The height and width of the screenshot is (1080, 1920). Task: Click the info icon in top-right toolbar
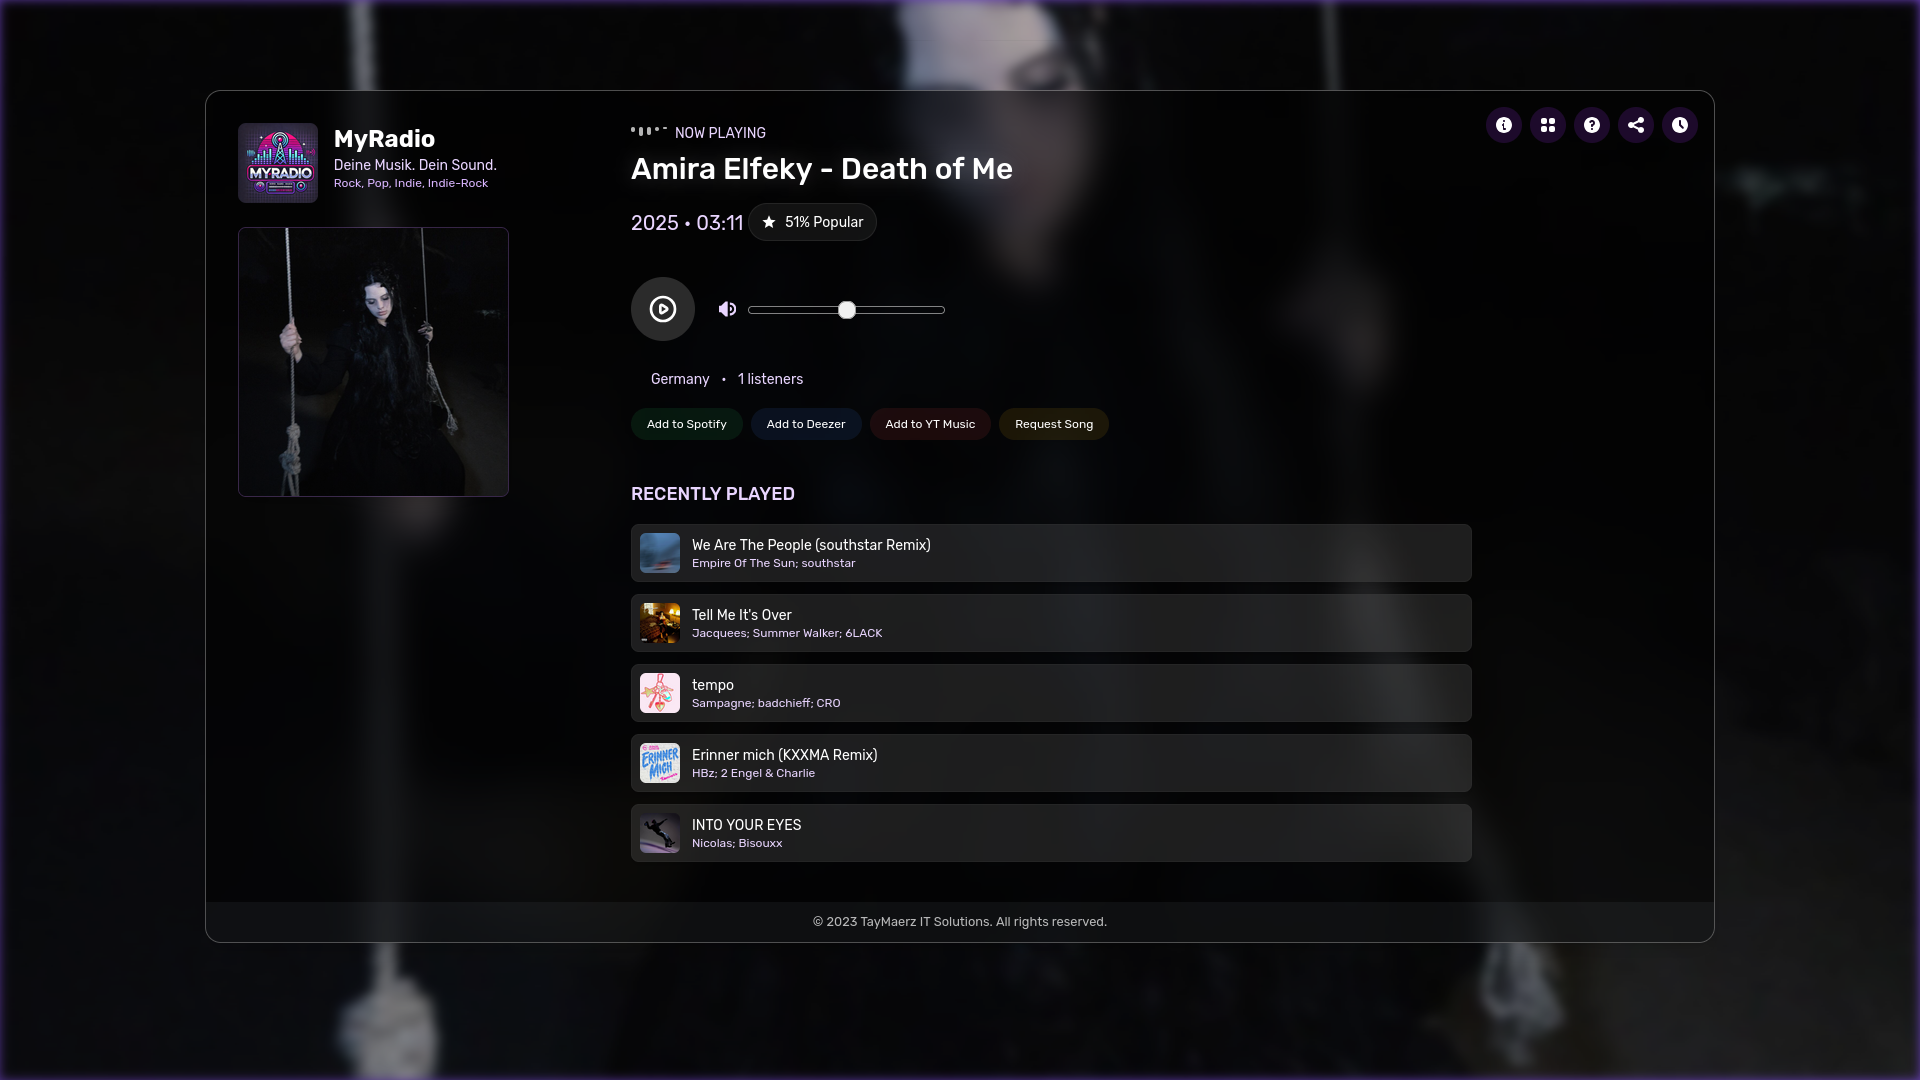tap(1503, 125)
